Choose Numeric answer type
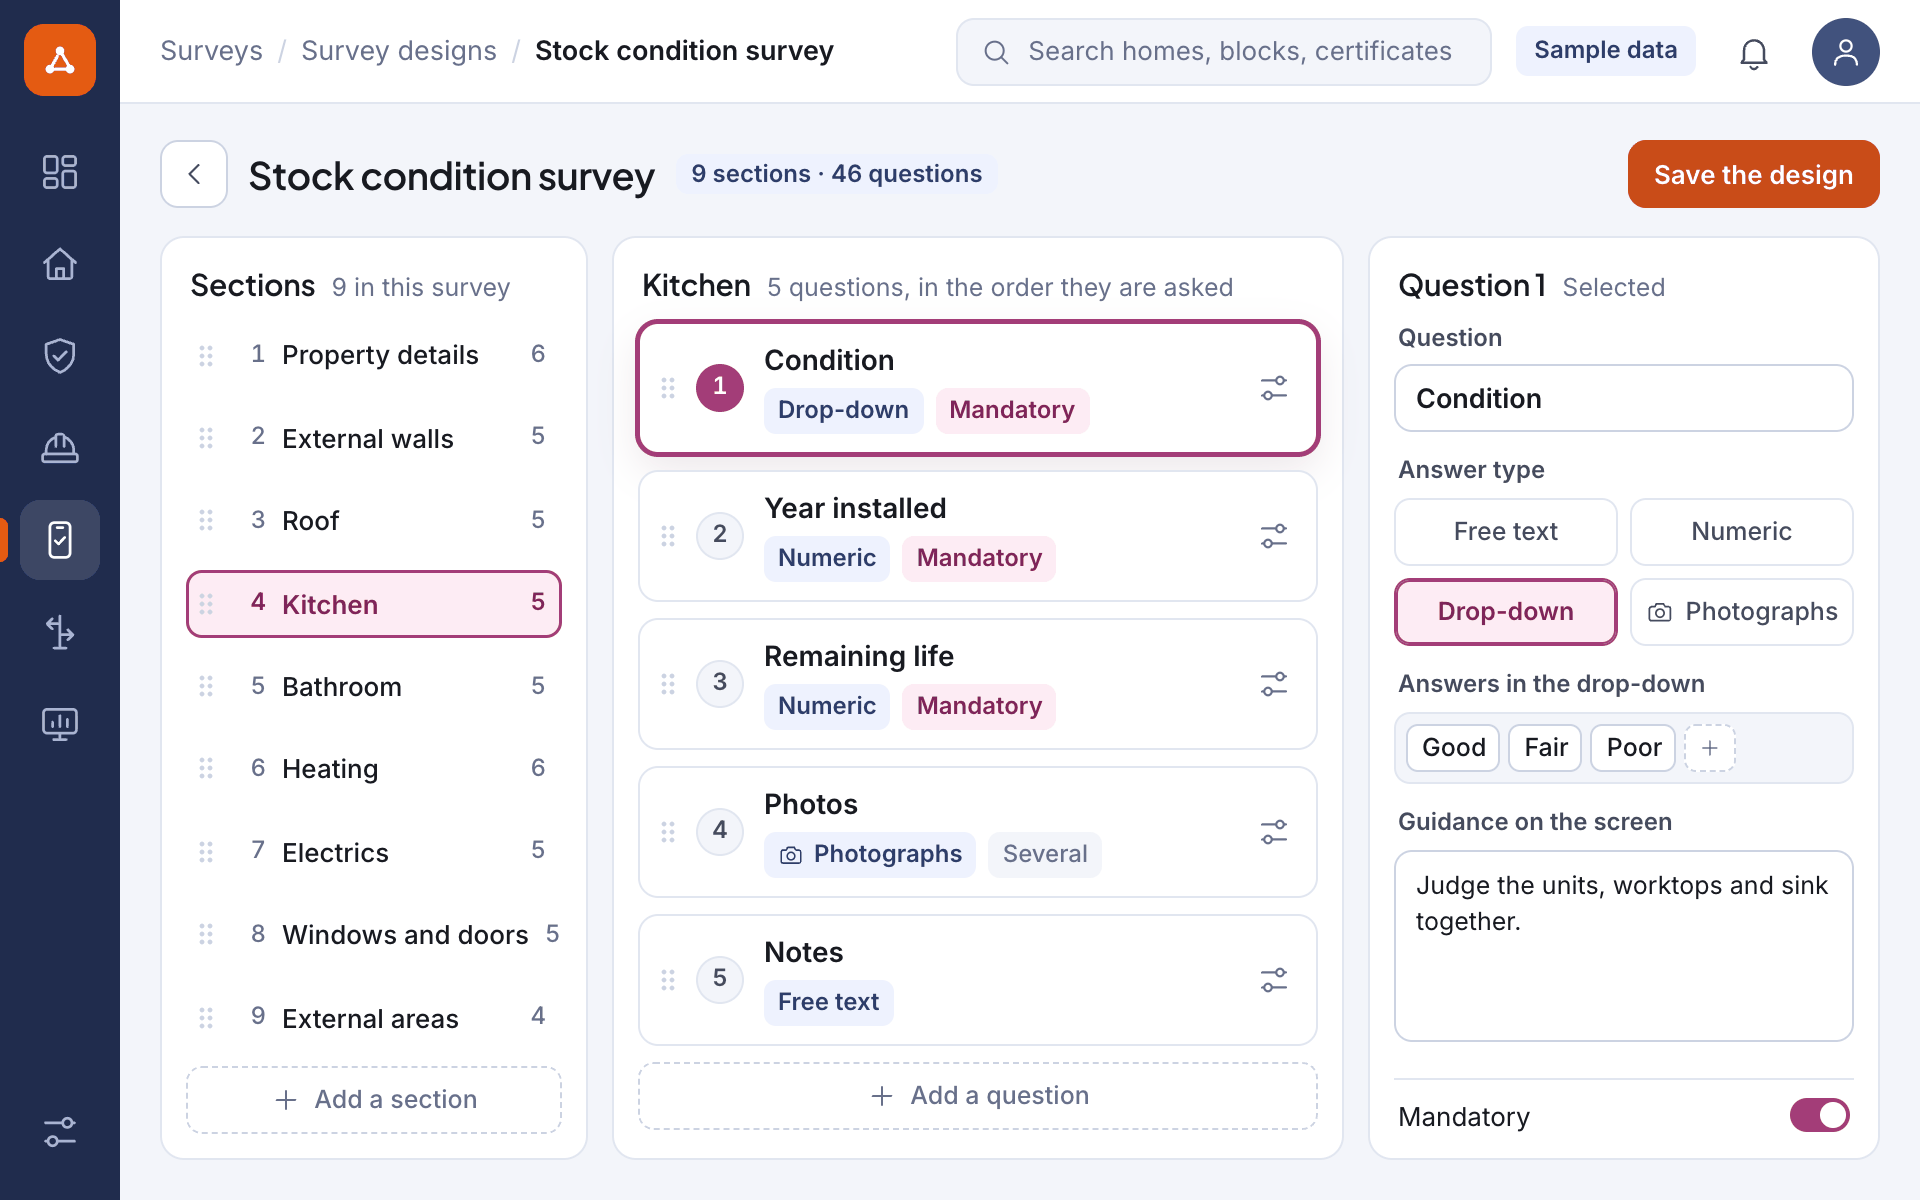 (x=1742, y=532)
